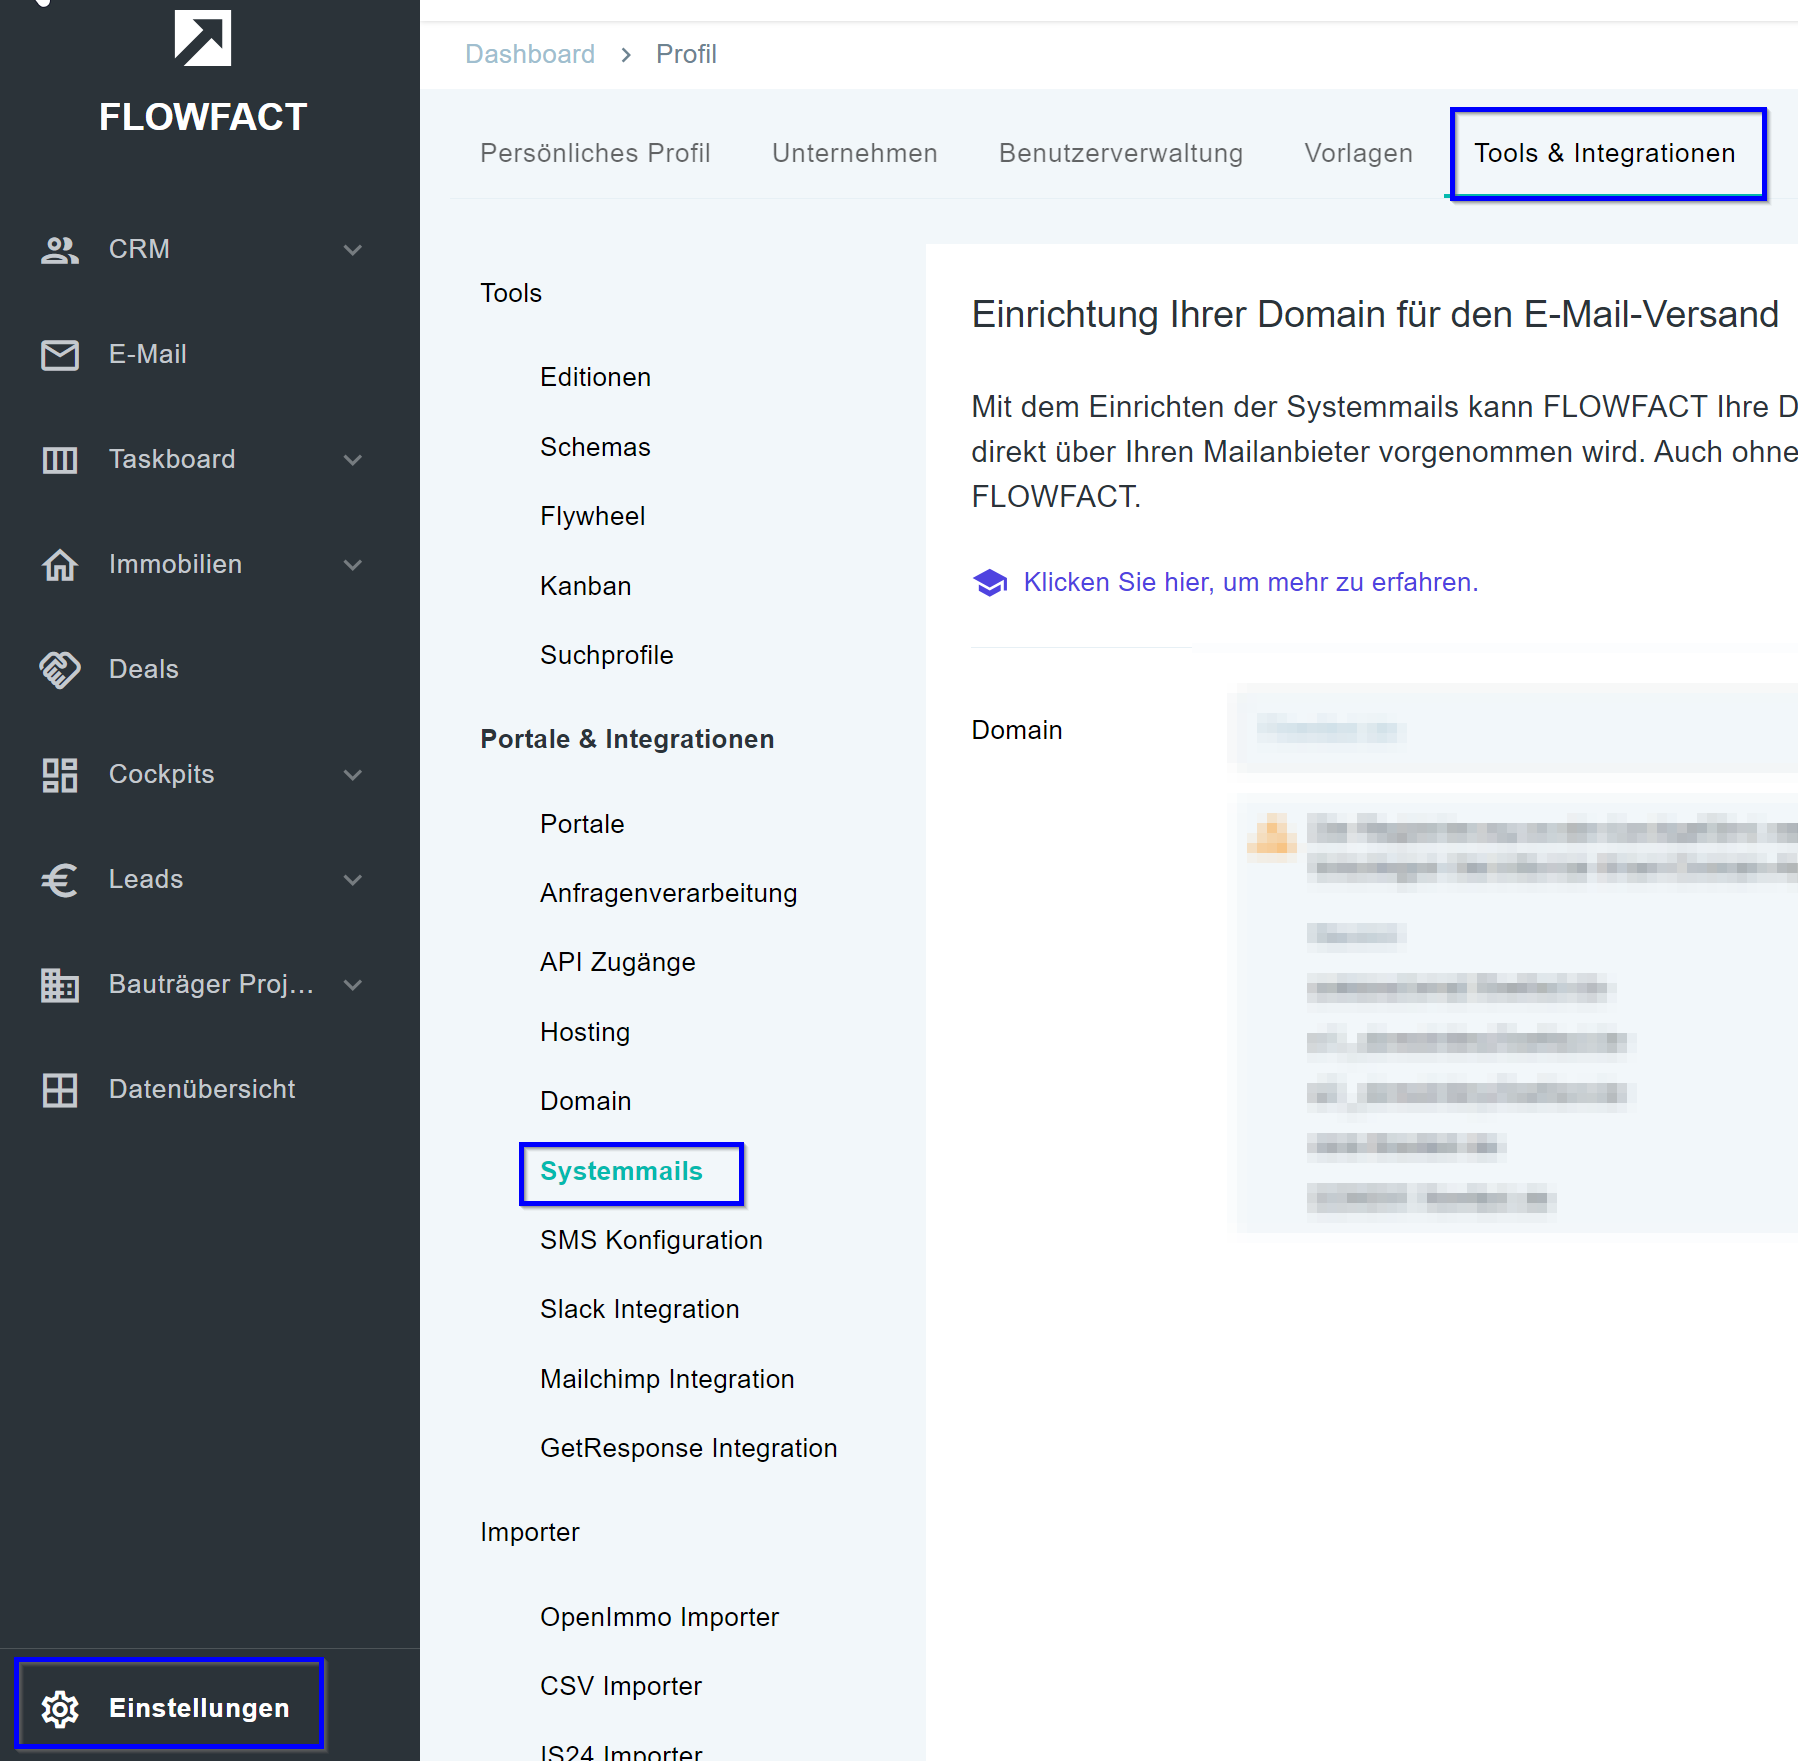Open the Benutzerverwaltung tab
Screen dimensions: 1798x1761
pos(1121,153)
